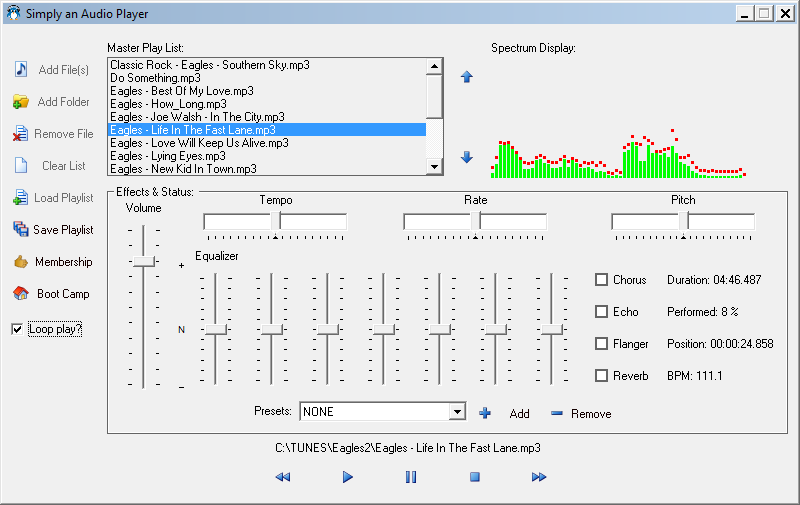Disable the Loop play checkbox

pyautogui.click(x=17, y=329)
